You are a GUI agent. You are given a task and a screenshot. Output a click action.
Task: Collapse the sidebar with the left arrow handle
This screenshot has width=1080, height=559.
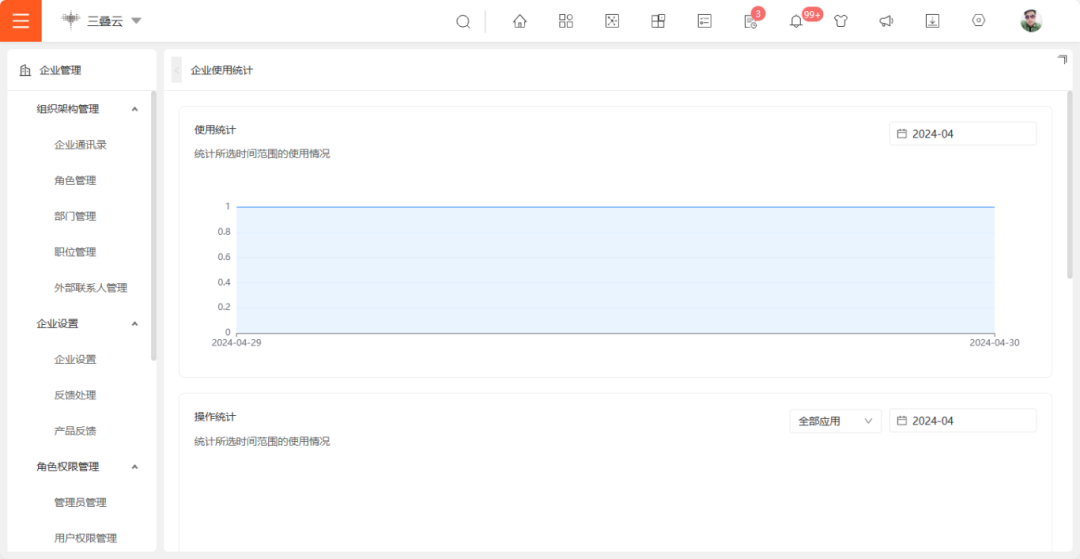[176, 70]
